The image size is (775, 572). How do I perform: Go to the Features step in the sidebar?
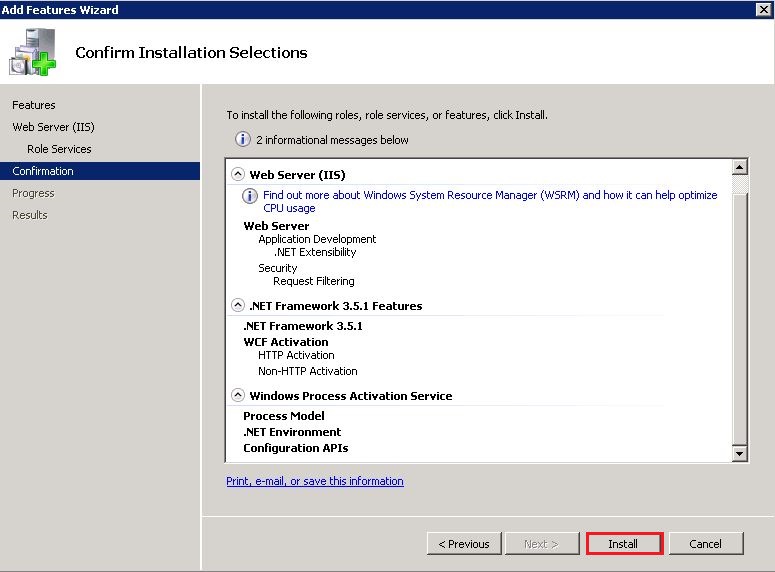pos(34,105)
